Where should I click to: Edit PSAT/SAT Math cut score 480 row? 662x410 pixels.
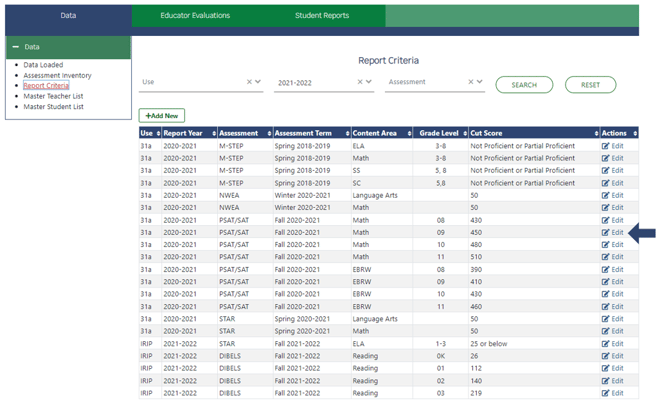(612, 245)
